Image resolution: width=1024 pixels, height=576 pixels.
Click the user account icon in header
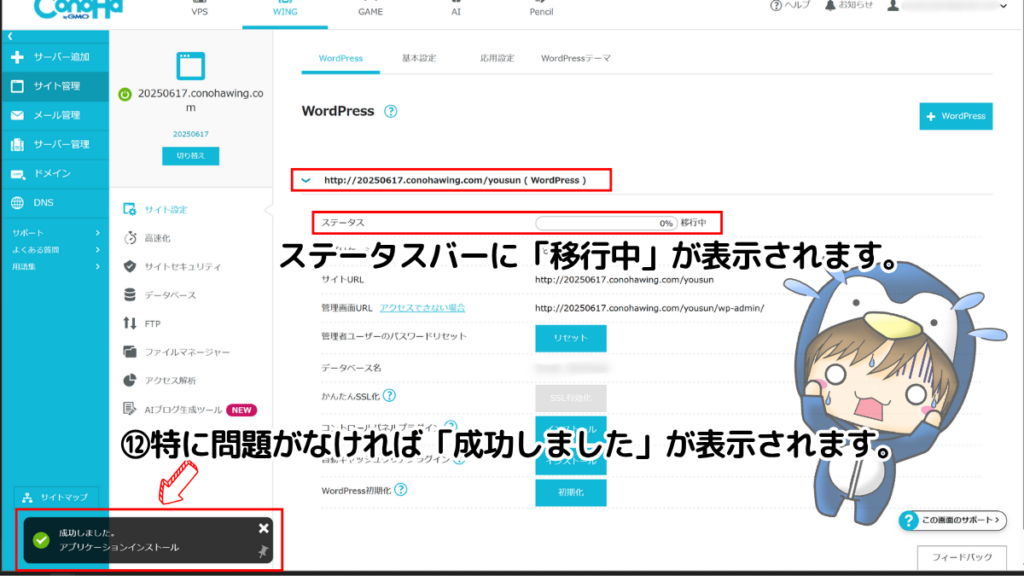pyautogui.click(x=893, y=5)
